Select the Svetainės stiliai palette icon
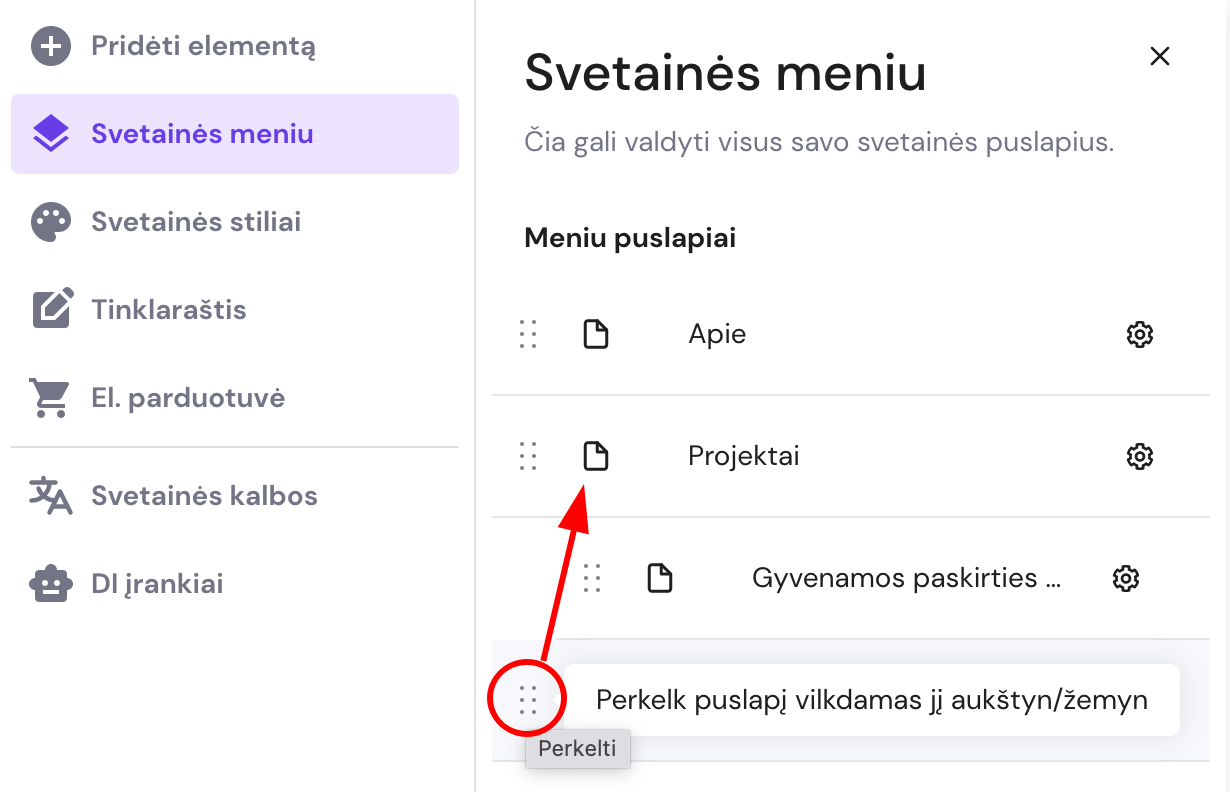1230x792 pixels. click(52, 221)
